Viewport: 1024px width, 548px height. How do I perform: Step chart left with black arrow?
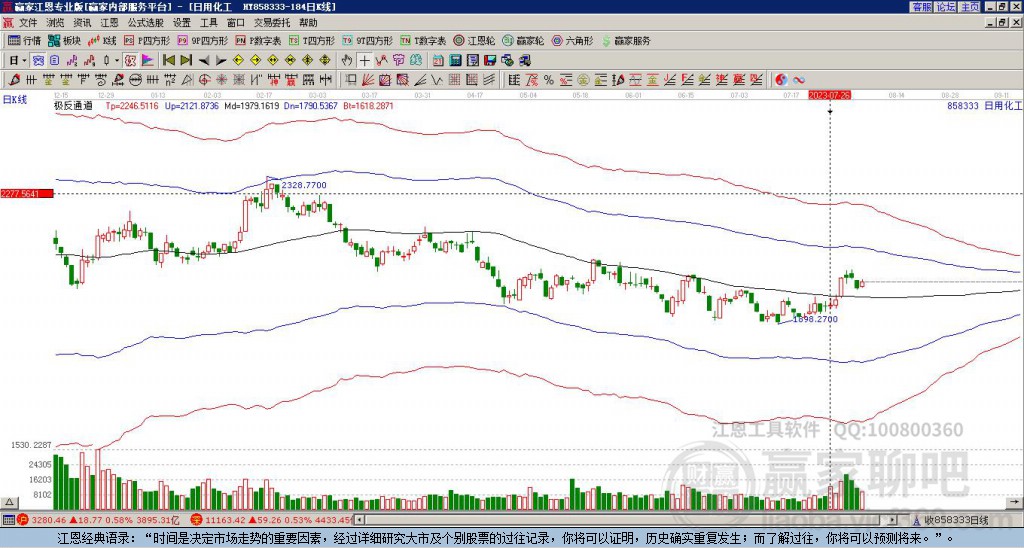click(204, 61)
